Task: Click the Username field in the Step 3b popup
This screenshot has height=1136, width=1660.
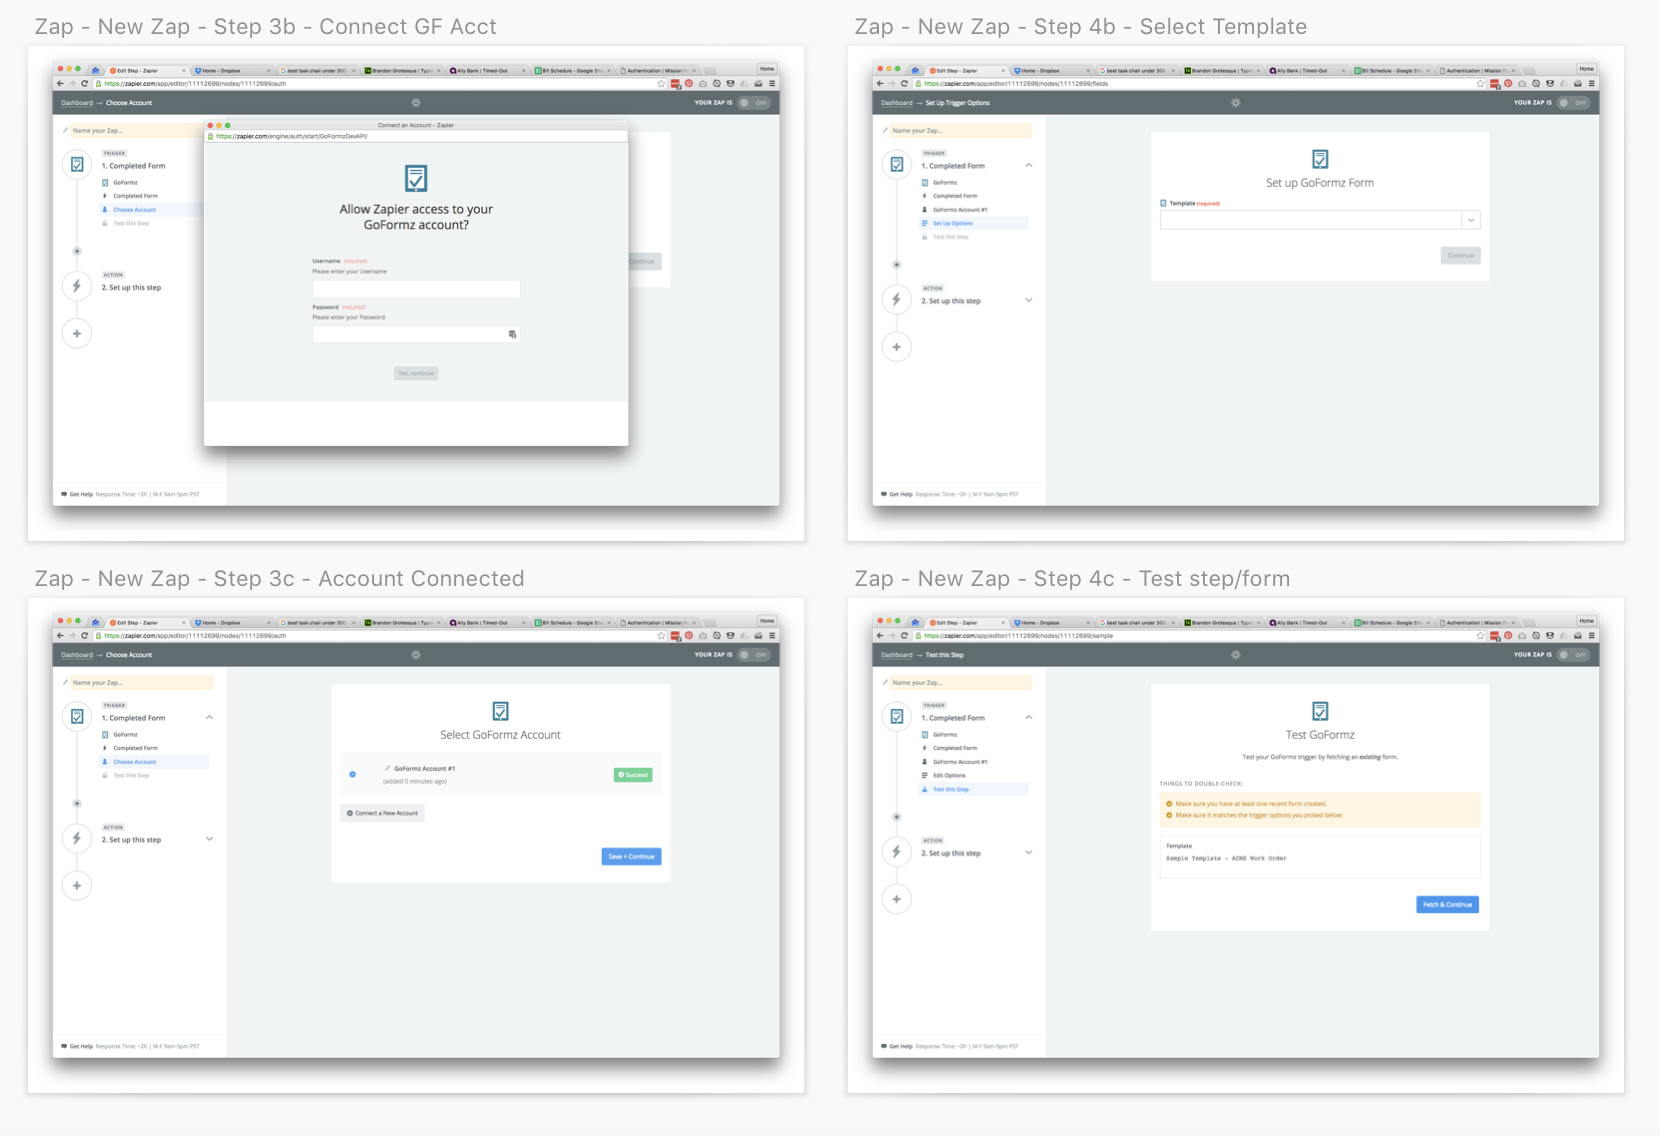Action: [x=415, y=289]
